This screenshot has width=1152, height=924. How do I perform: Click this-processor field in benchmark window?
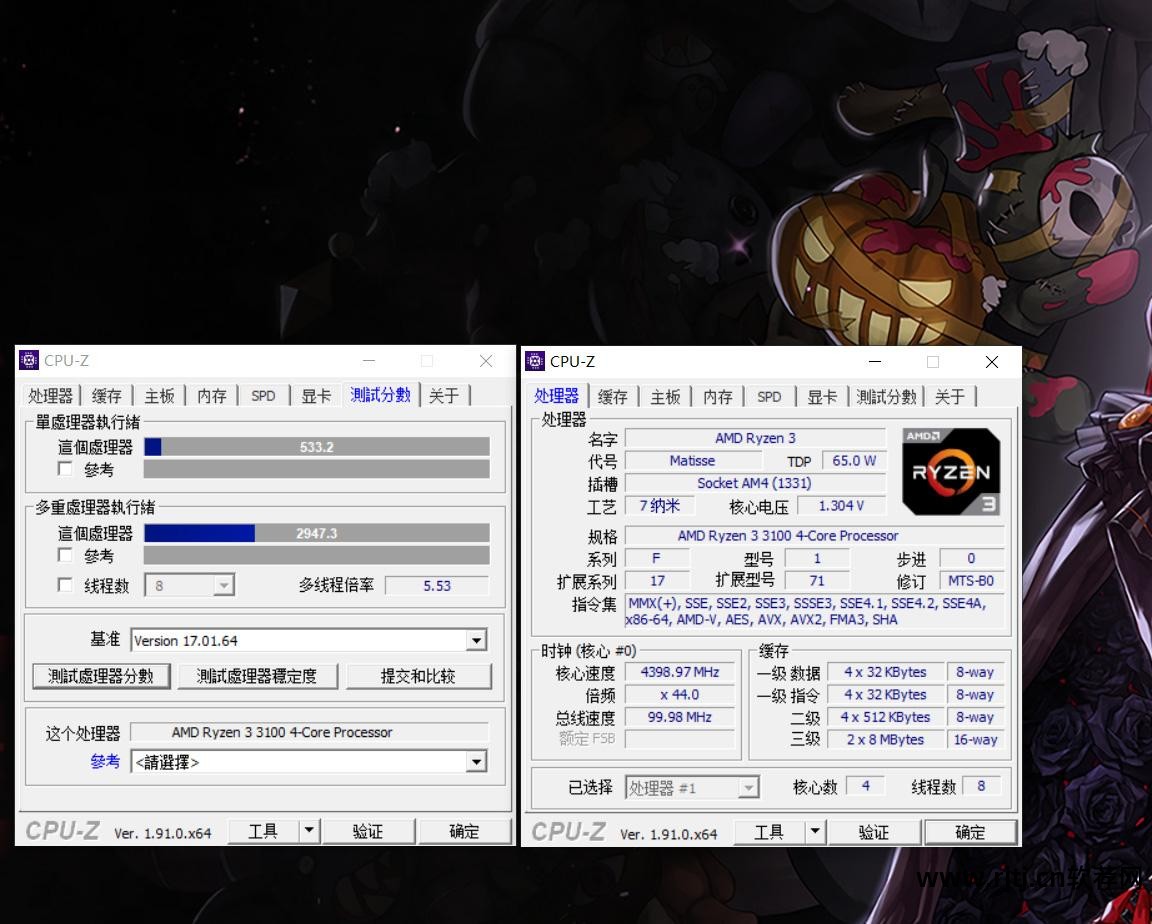pyautogui.click(x=309, y=732)
